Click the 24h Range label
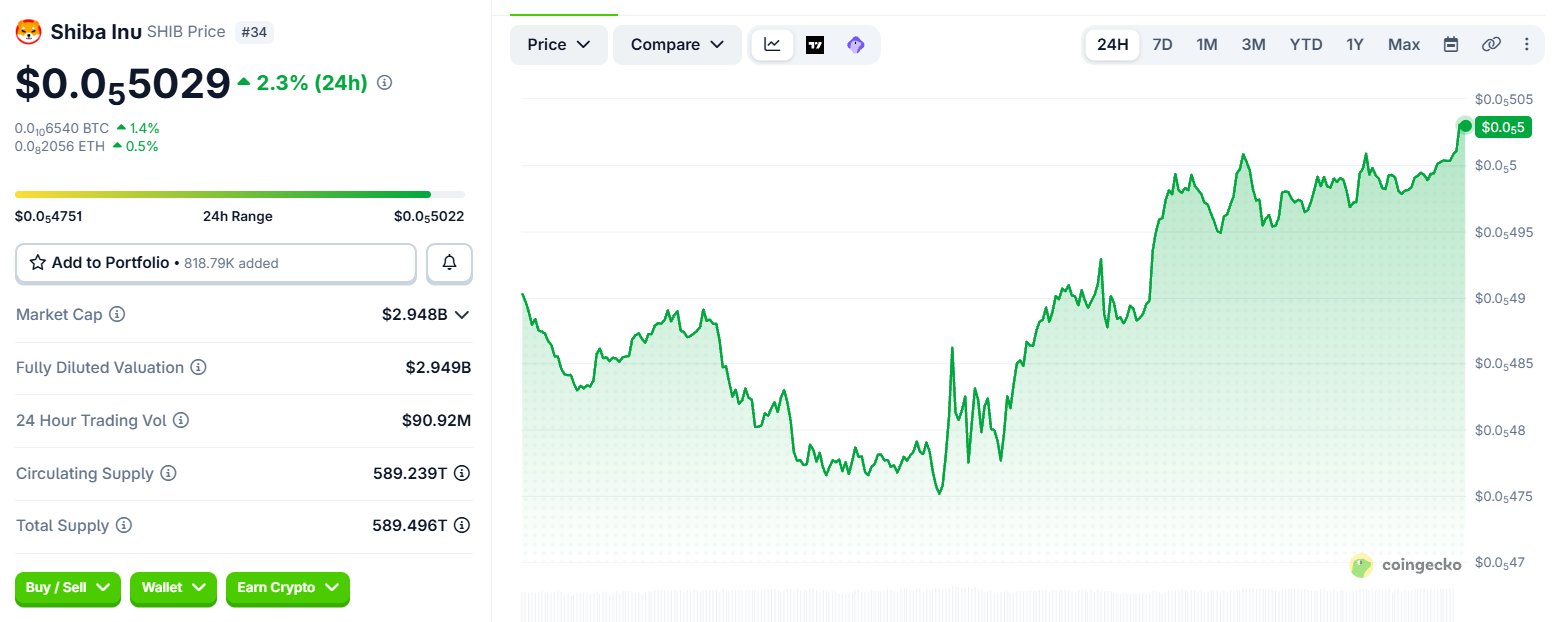 [238, 217]
